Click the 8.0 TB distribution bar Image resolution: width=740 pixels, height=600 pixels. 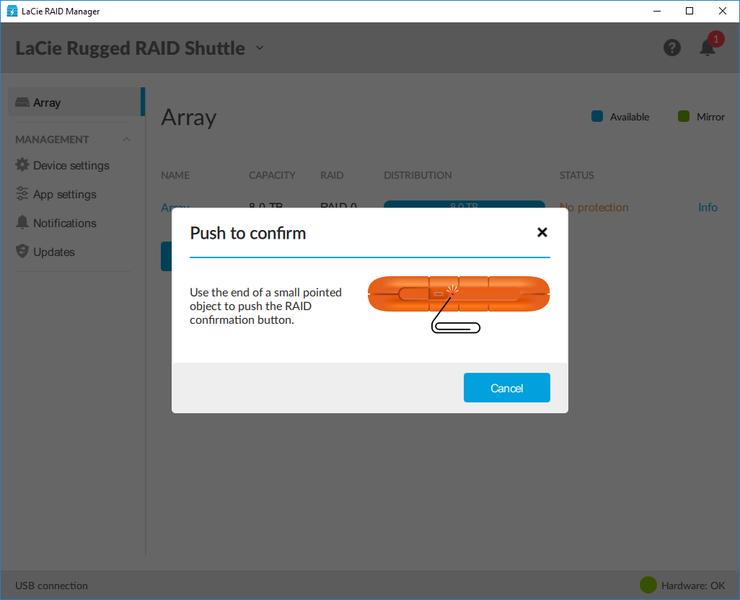[x=464, y=204]
